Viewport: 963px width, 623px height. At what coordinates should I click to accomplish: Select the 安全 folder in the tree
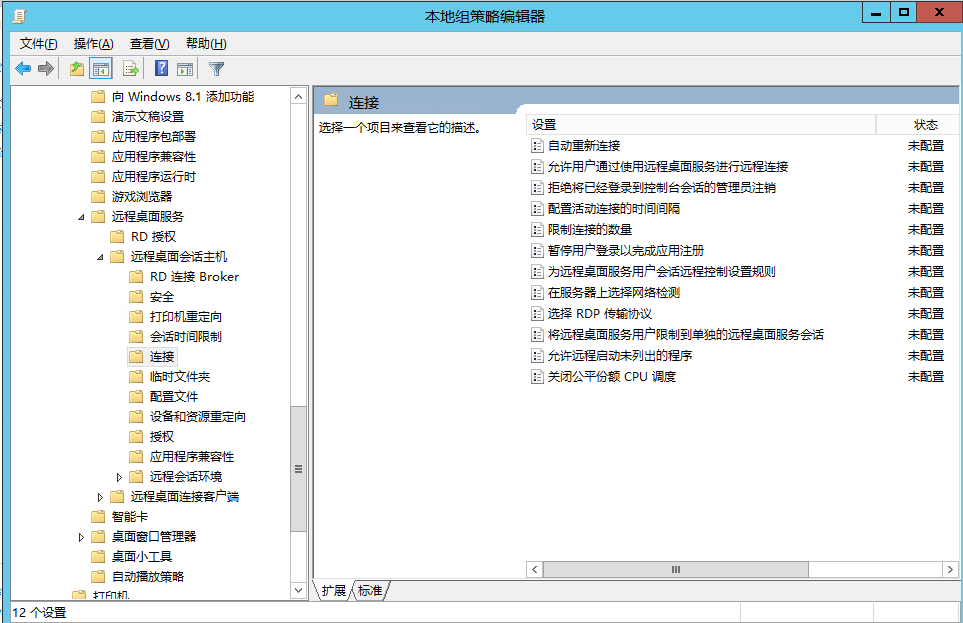point(162,297)
